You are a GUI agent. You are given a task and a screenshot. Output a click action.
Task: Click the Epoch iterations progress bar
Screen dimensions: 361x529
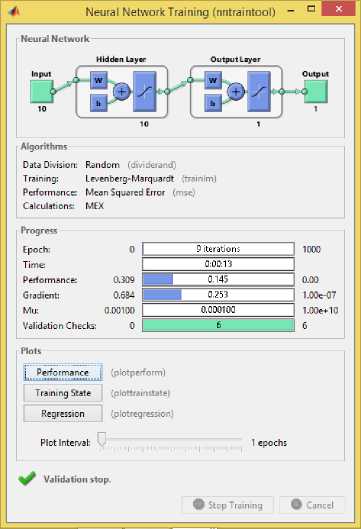(x=218, y=249)
